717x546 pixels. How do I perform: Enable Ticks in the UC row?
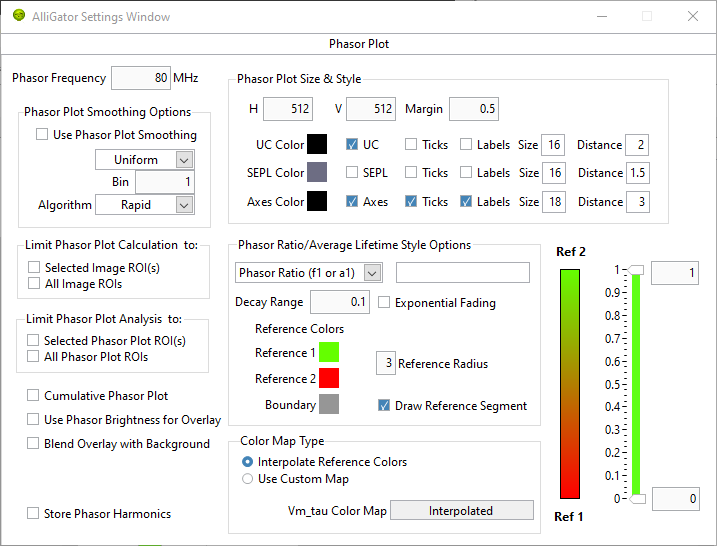tap(411, 145)
